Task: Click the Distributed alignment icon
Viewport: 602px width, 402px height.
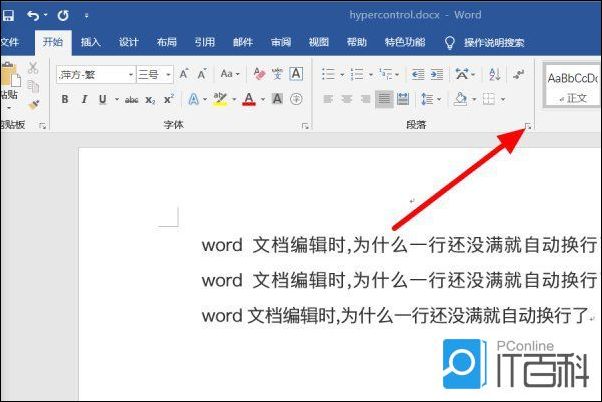Action: coord(403,99)
